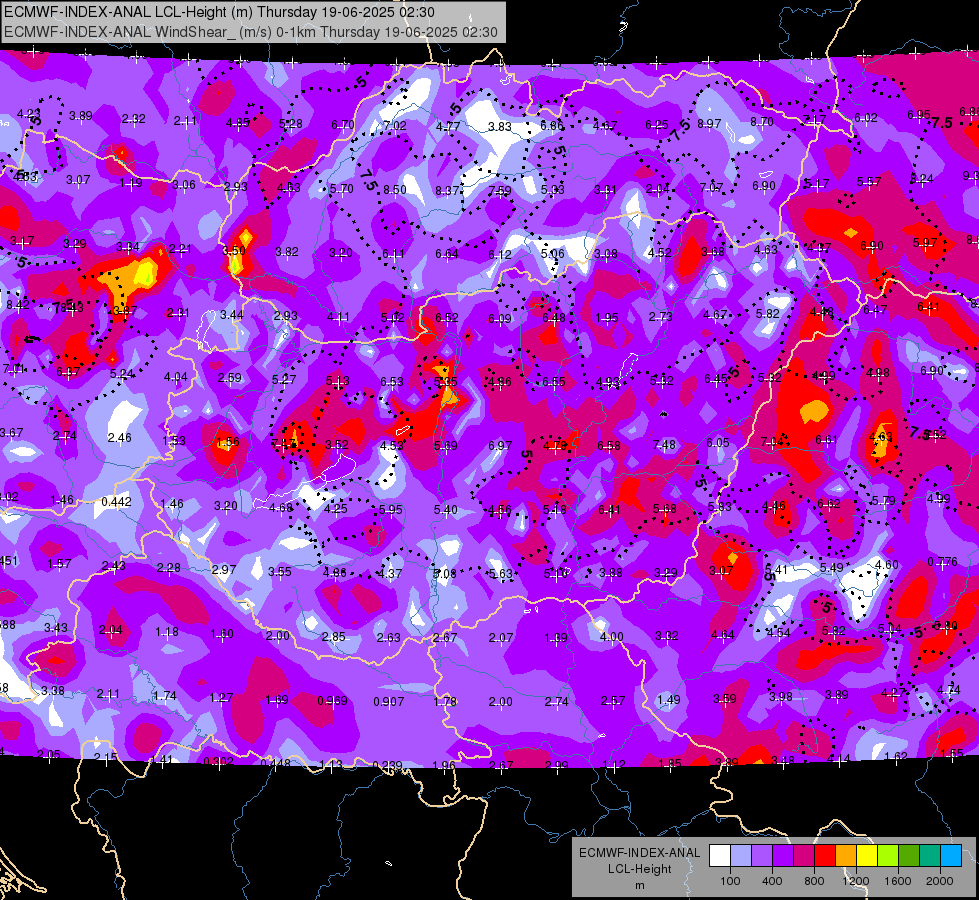
Task: Click the grid value '7.04'
Action: 772,442
